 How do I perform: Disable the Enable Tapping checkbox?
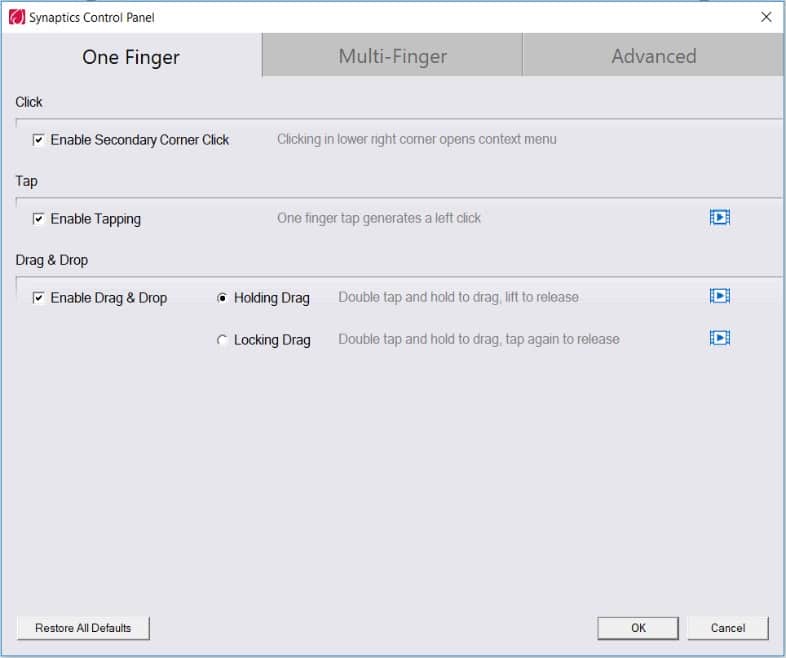point(39,219)
